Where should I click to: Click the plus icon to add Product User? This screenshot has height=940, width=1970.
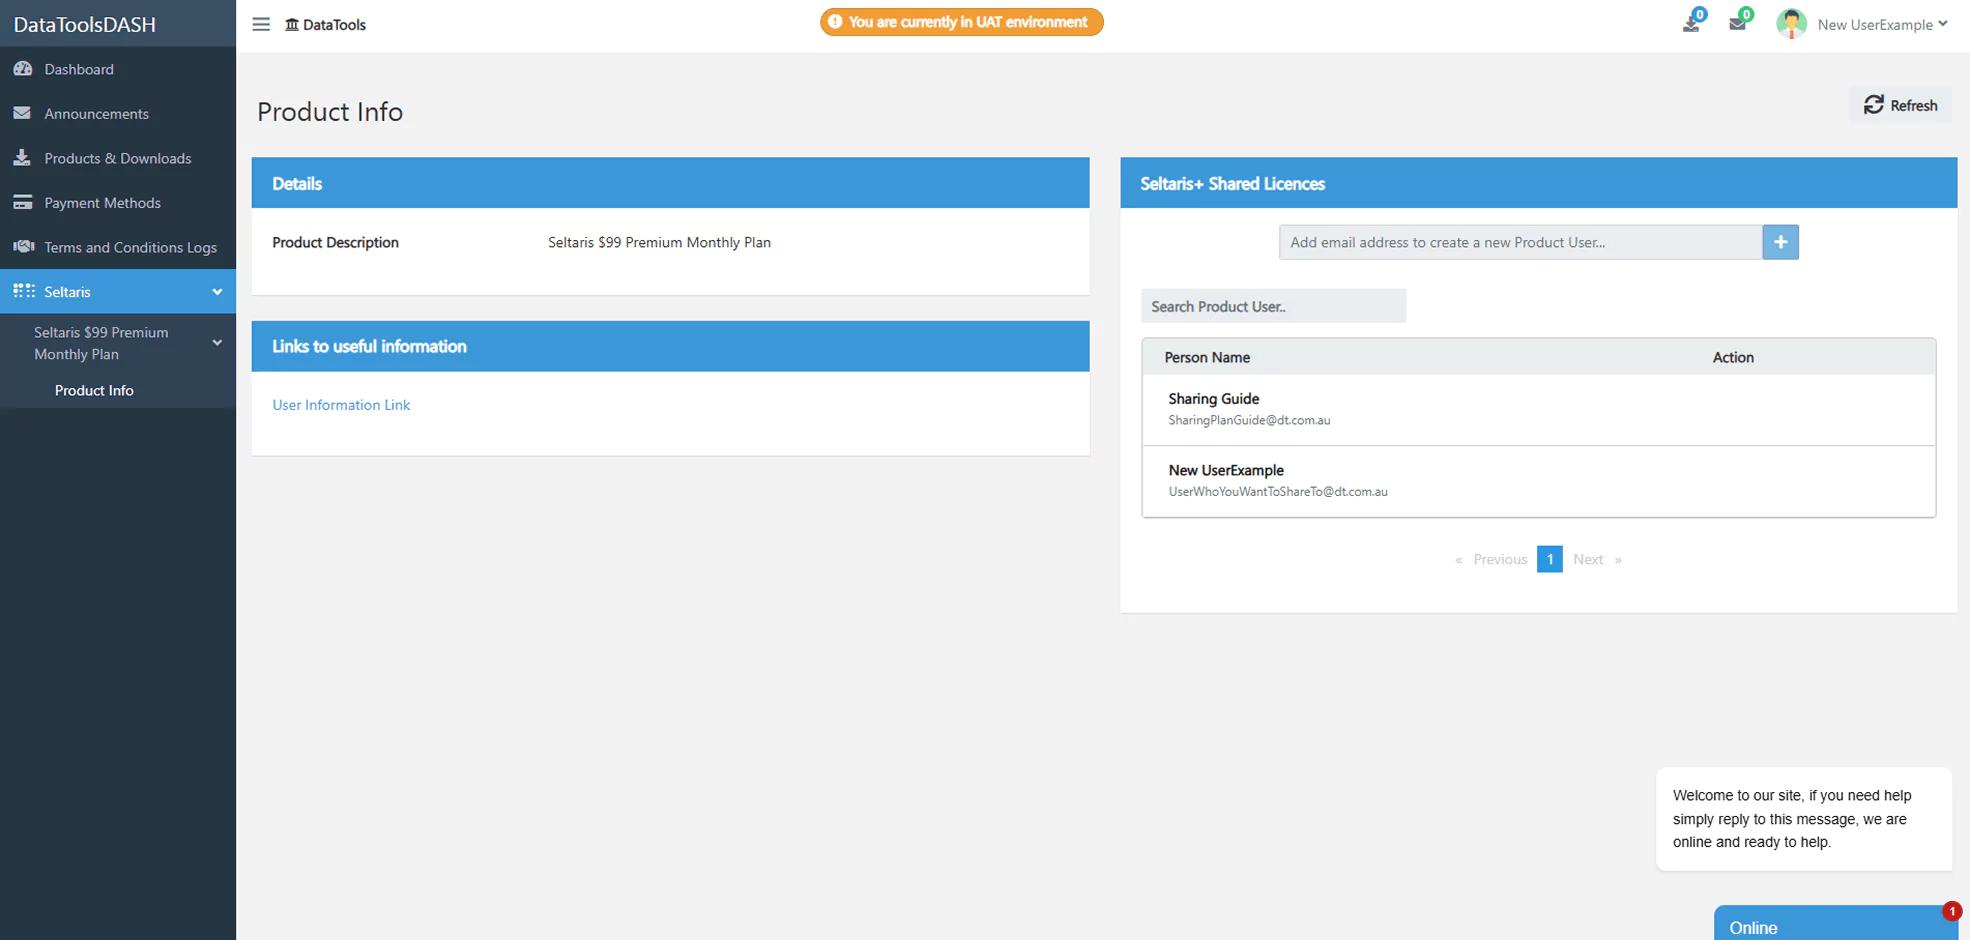[1780, 242]
